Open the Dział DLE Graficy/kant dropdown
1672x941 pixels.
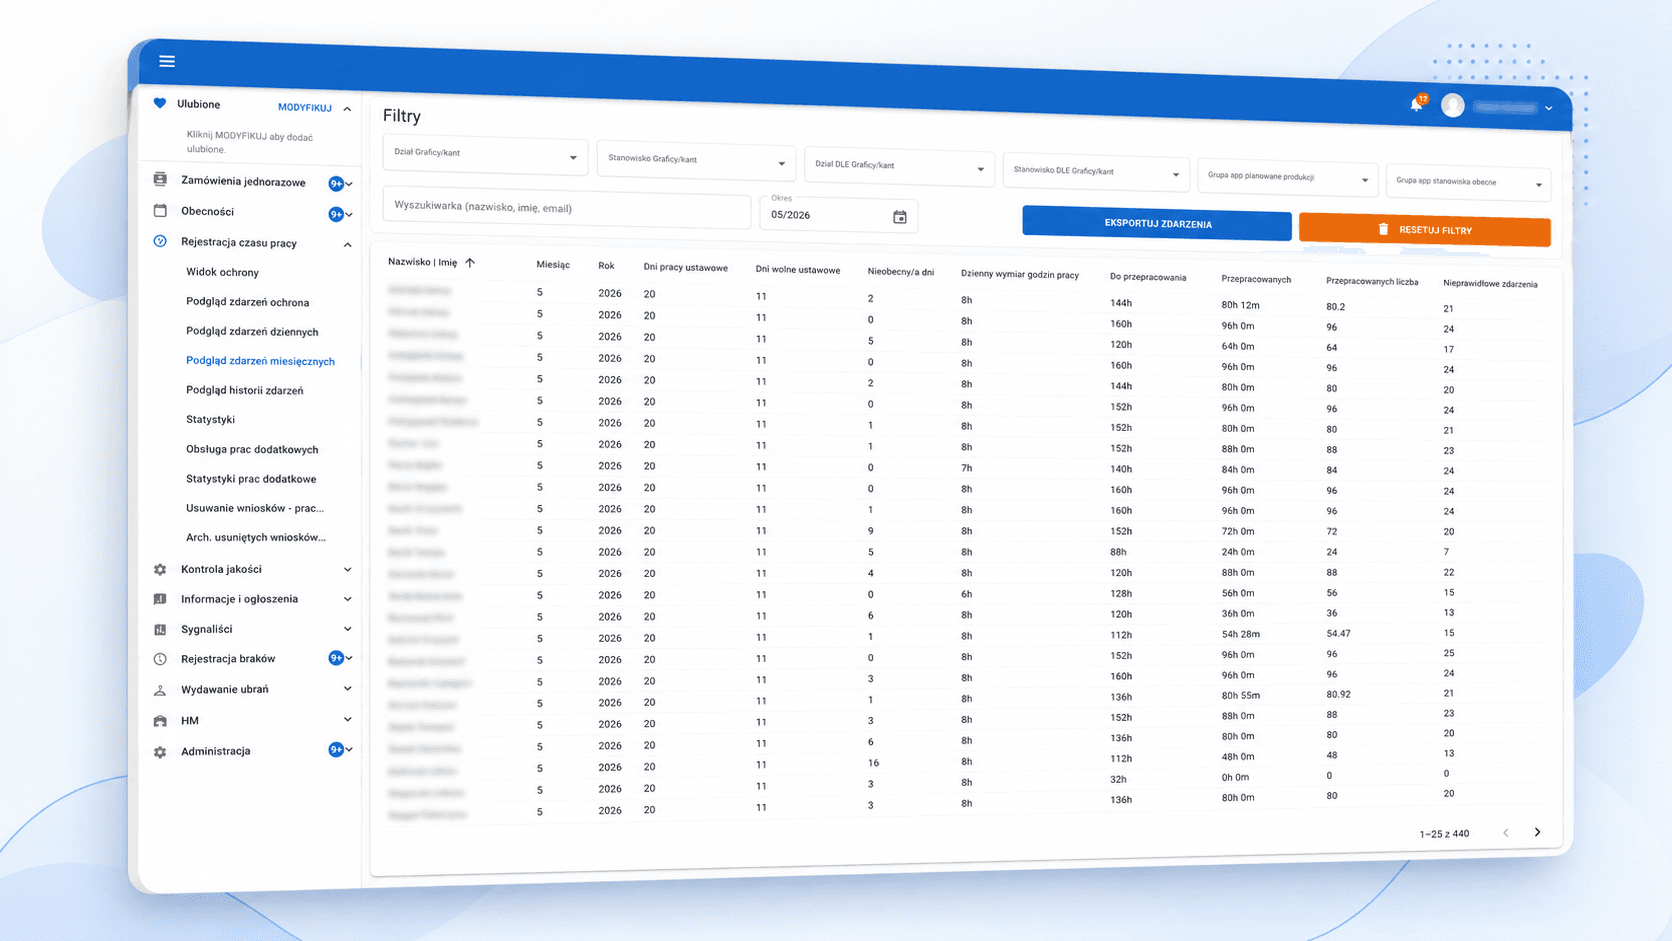coord(898,166)
